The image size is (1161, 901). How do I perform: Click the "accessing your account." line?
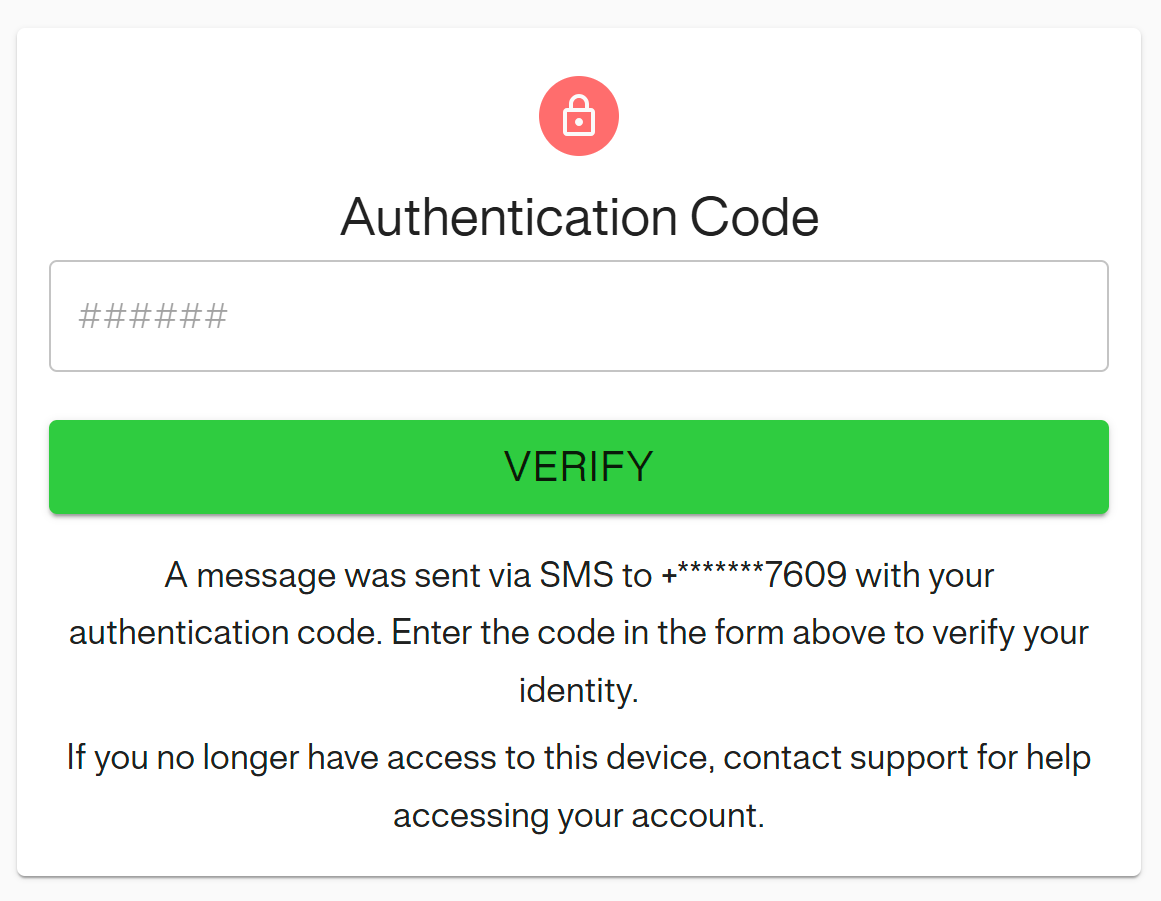click(x=578, y=815)
